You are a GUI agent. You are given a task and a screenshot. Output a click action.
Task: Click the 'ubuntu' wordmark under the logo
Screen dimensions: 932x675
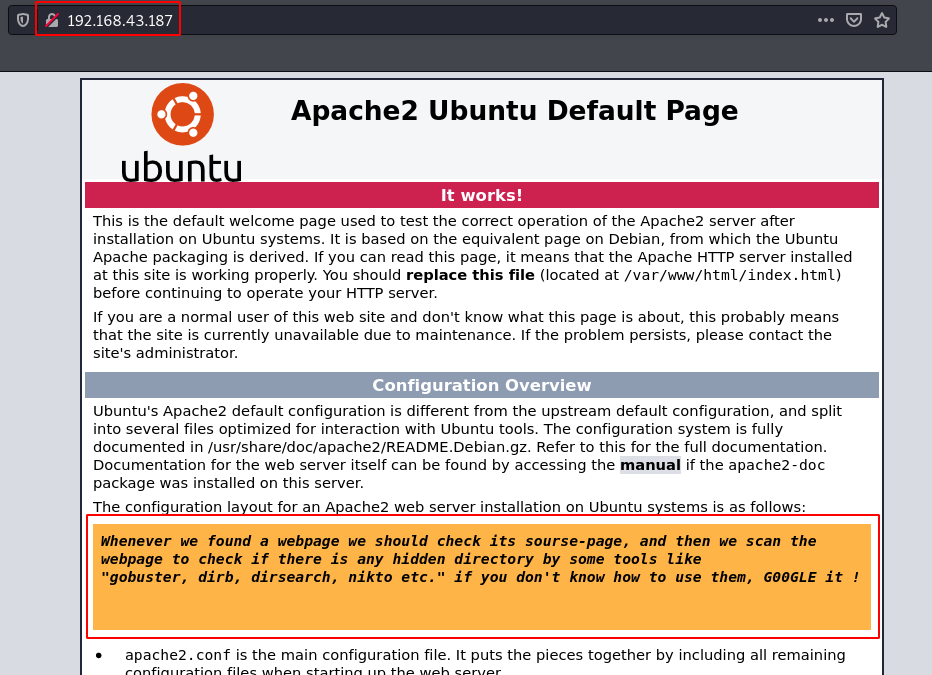181,167
